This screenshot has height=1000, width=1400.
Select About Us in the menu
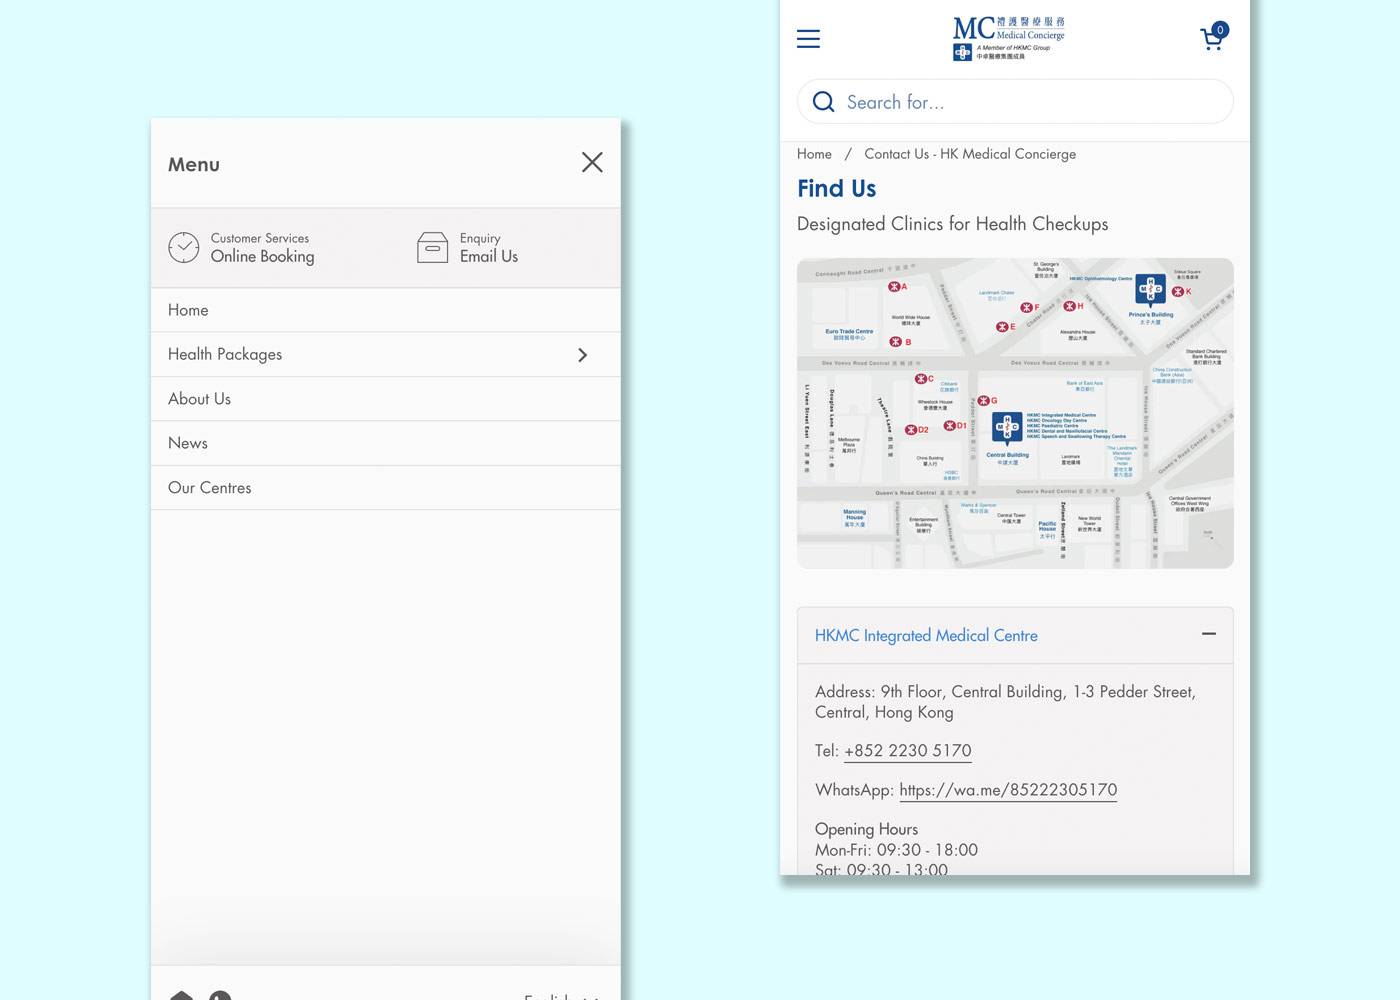tap(199, 399)
